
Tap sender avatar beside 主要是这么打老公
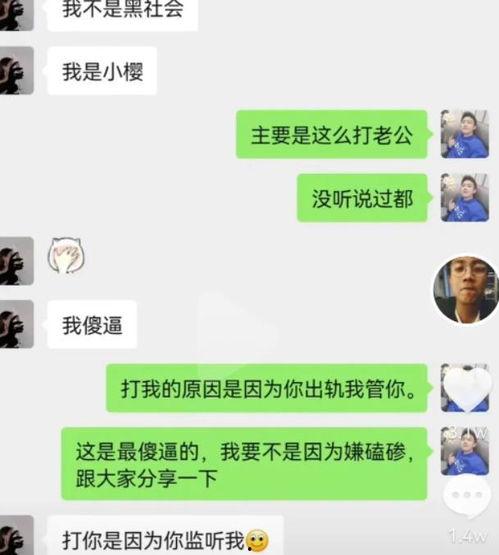point(465,134)
